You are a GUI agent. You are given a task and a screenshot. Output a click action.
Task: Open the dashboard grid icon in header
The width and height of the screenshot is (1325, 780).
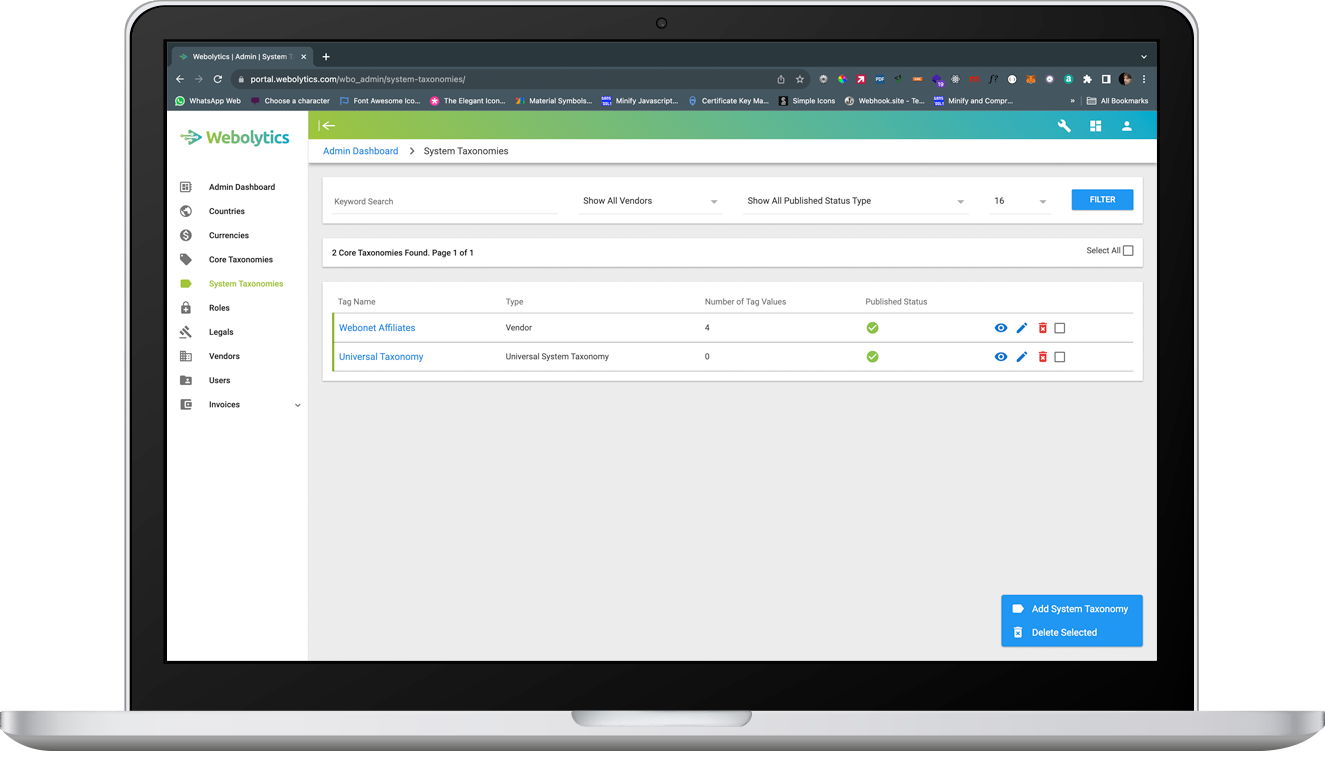1095,126
